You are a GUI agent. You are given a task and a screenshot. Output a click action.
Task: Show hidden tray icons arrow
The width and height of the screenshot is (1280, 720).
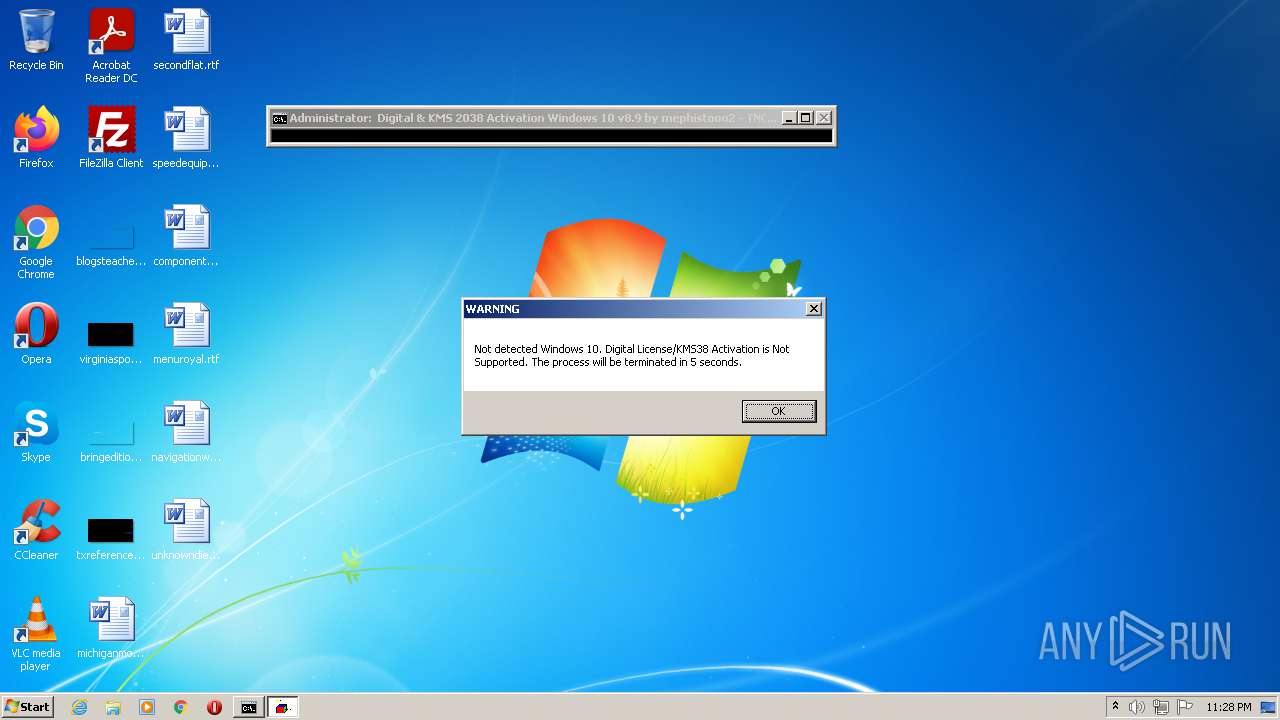coord(1115,707)
